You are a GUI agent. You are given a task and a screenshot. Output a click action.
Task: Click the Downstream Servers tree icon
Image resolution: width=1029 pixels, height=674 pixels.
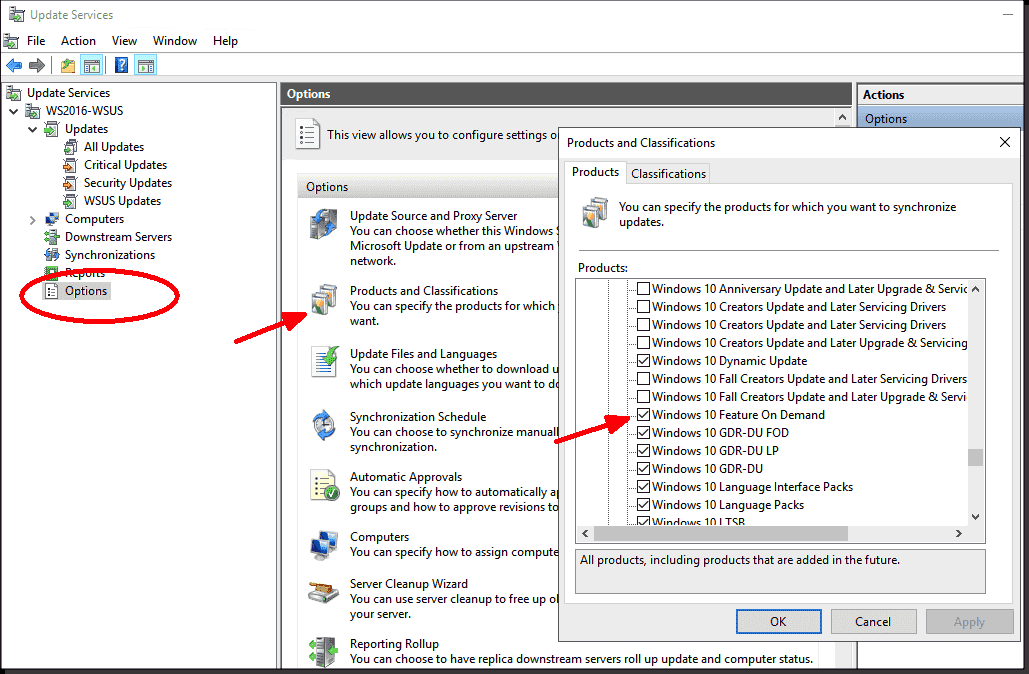(x=51, y=237)
